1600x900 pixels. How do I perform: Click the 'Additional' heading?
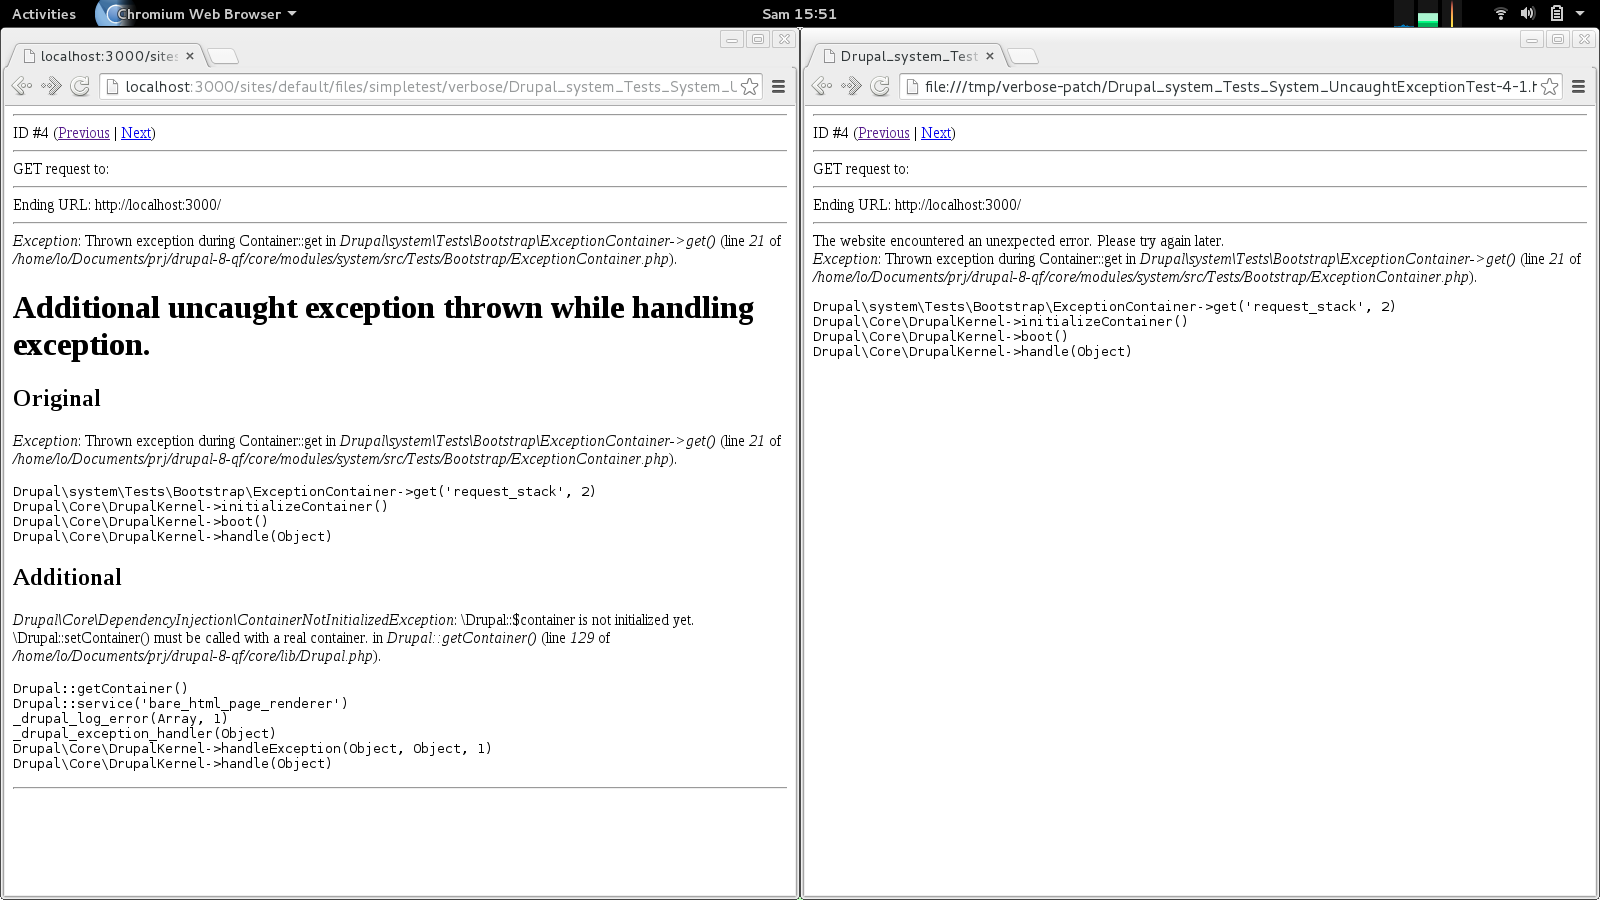pyautogui.click(x=67, y=577)
